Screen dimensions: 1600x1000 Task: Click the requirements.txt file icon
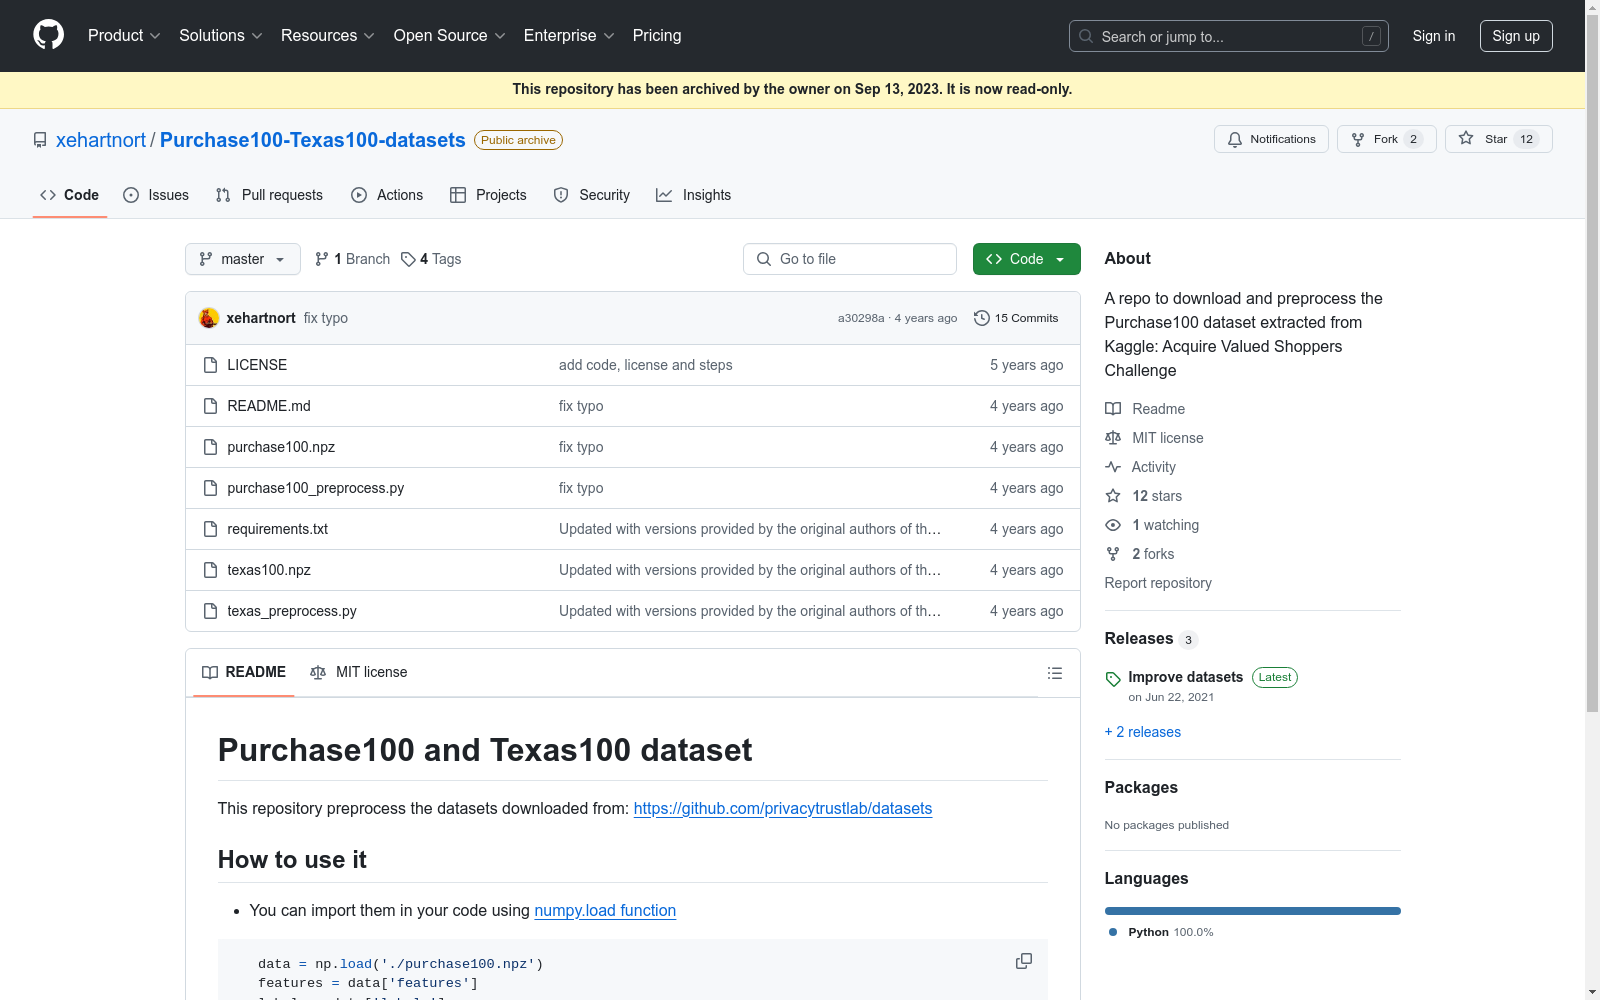[x=210, y=529]
